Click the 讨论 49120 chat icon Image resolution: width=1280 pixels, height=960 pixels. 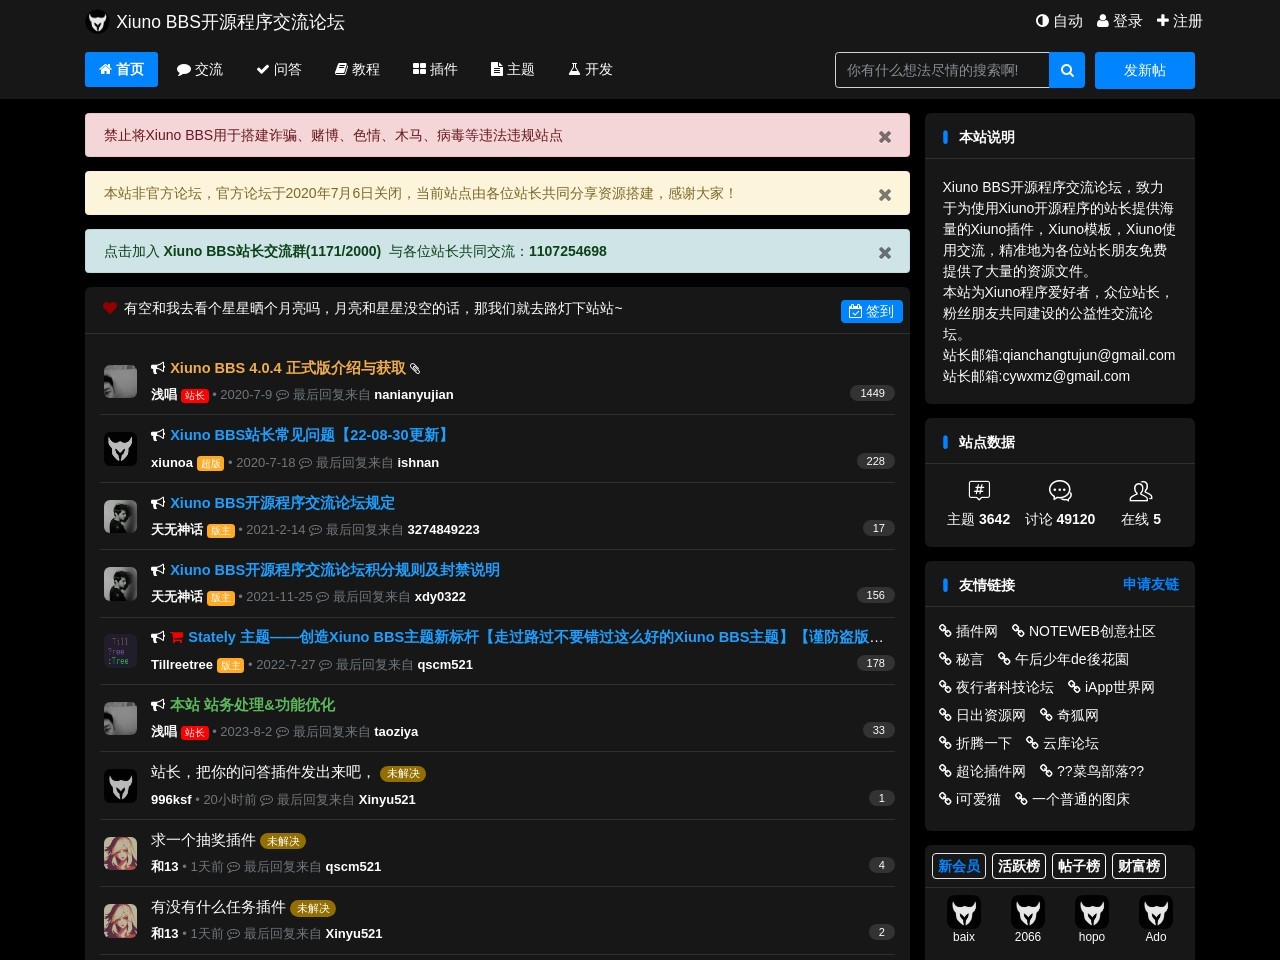coord(1060,490)
